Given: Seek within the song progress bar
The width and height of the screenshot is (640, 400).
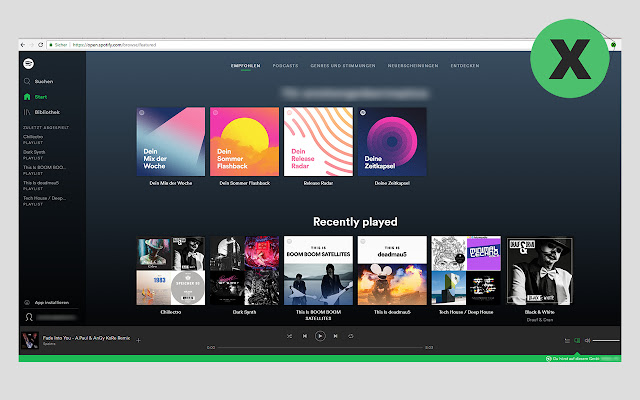Looking at the screenshot, I should (320, 348).
